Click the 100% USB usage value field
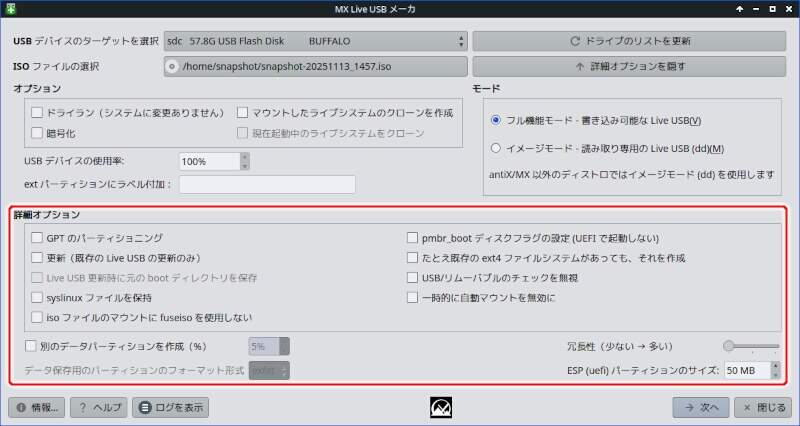Screen dimensions: 800x426 point(210,162)
